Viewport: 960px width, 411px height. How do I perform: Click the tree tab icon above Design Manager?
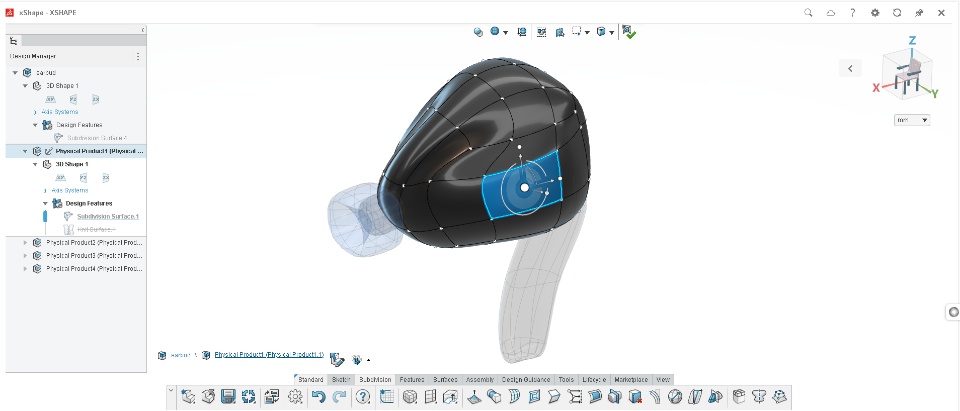click(x=13, y=41)
